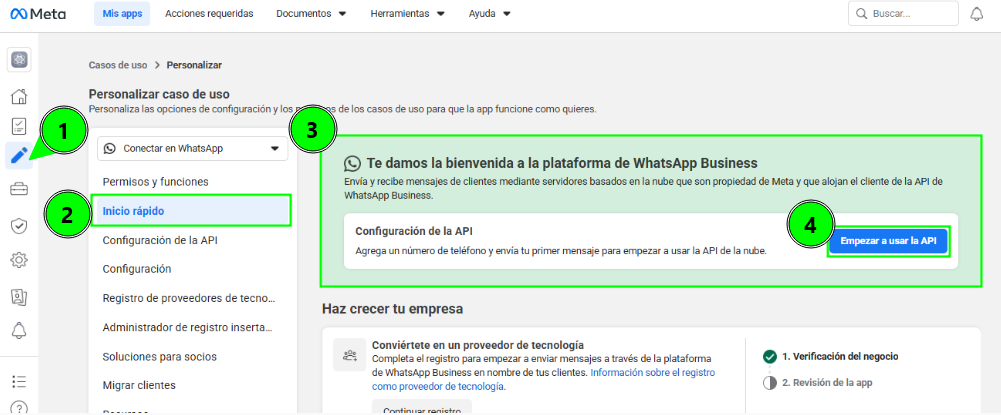
Task: Click the search magnifier icon
Action: (861, 13)
